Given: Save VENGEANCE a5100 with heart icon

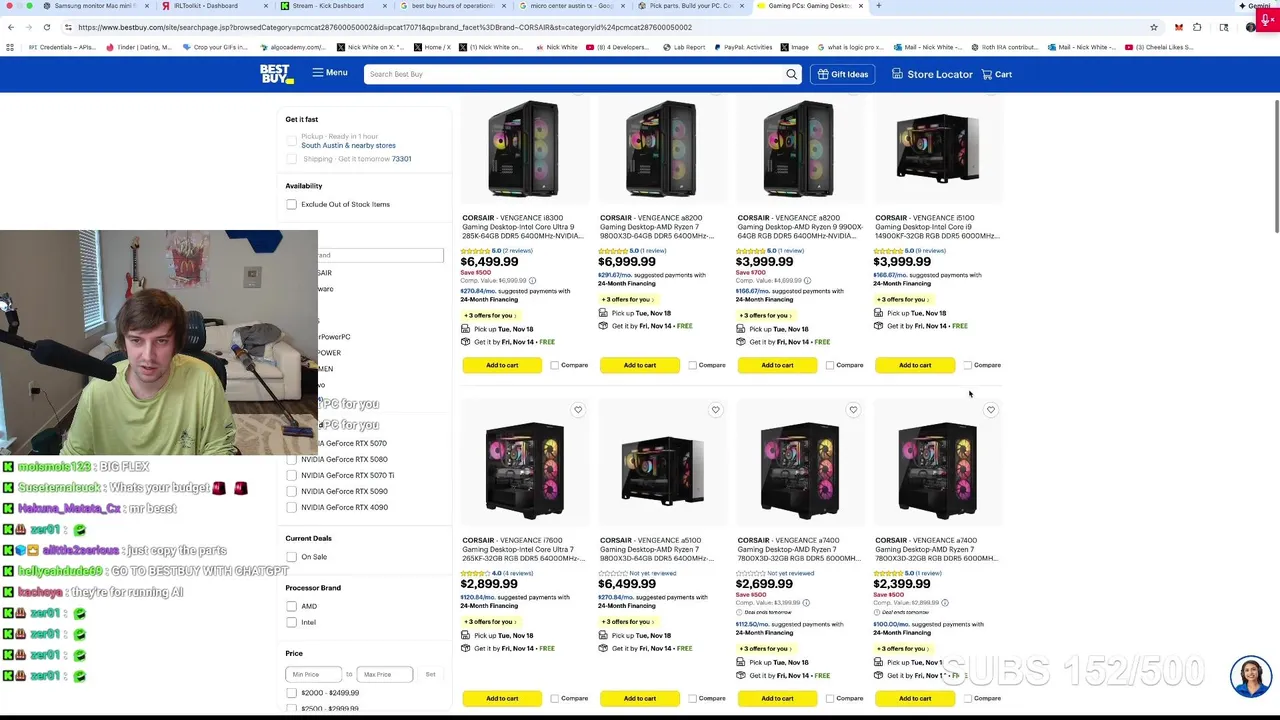Looking at the screenshot, I should coord(715,410).
